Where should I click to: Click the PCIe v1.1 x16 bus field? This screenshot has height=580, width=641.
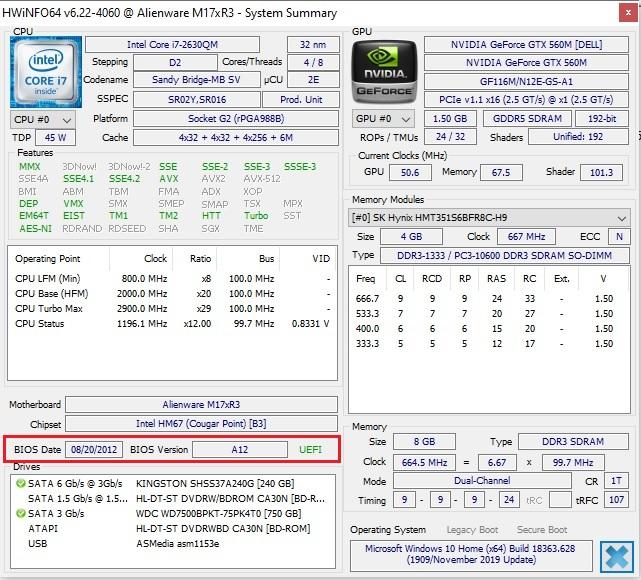(x=526, y=99)
